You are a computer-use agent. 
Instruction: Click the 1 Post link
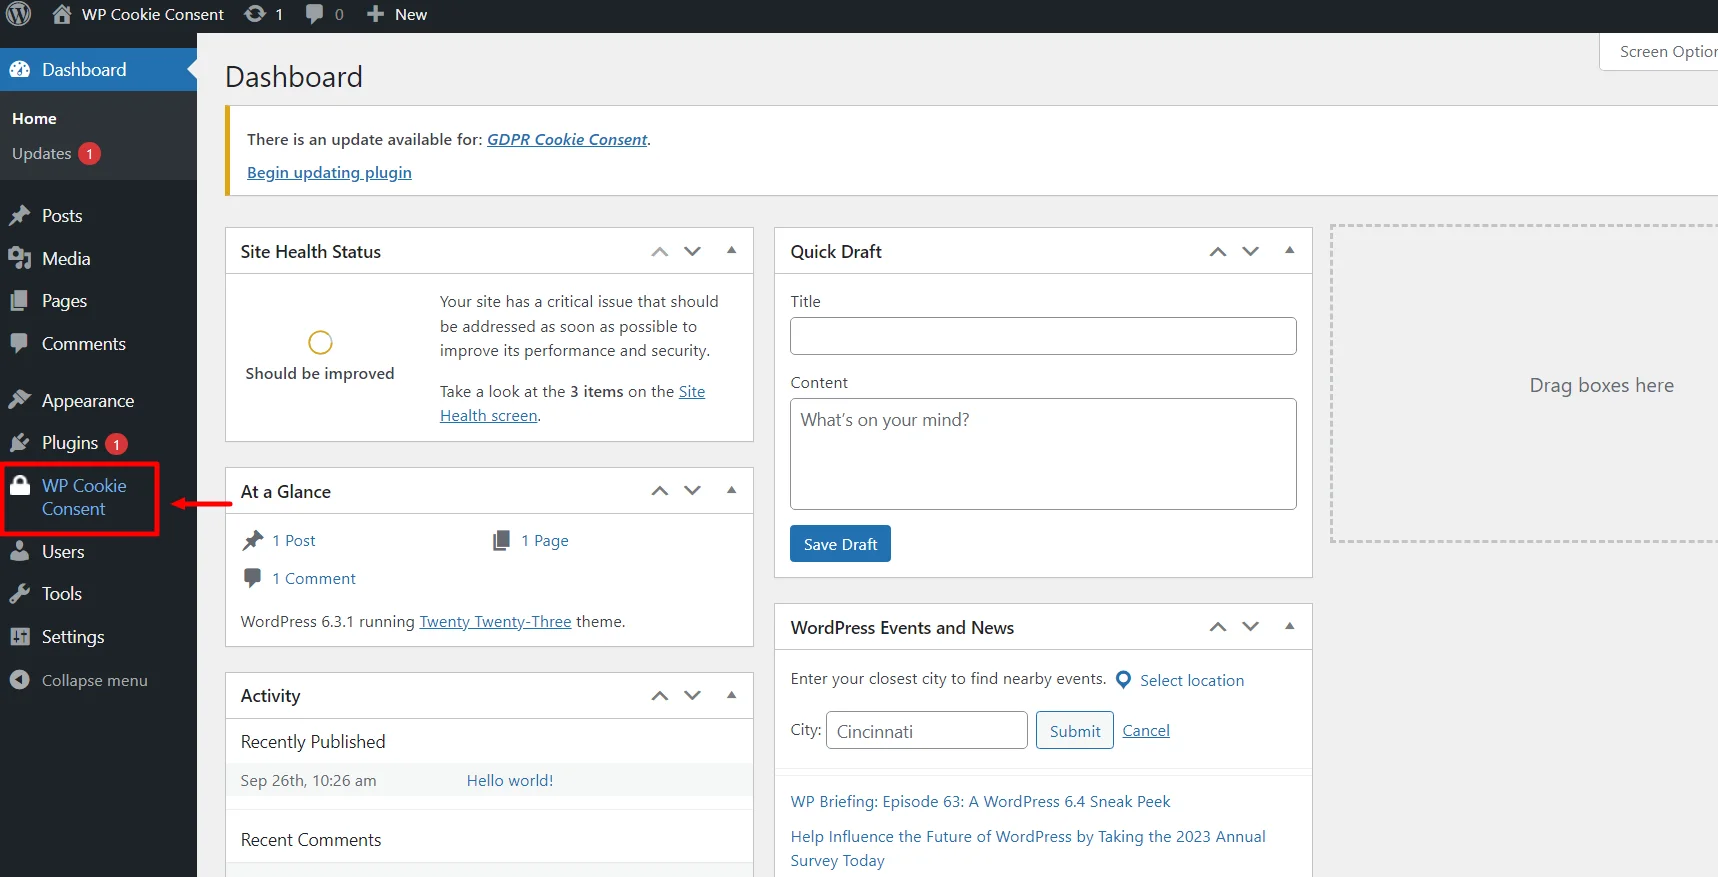tap(294, 540)
